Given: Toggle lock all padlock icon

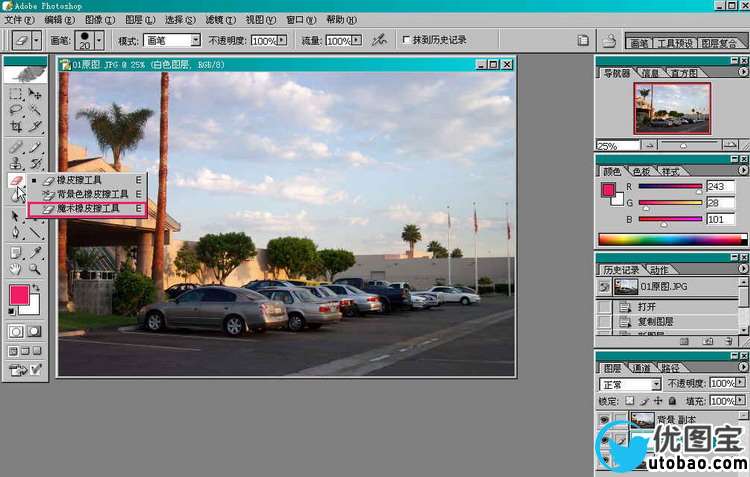Looking at the screenshot, I should 673,400.
